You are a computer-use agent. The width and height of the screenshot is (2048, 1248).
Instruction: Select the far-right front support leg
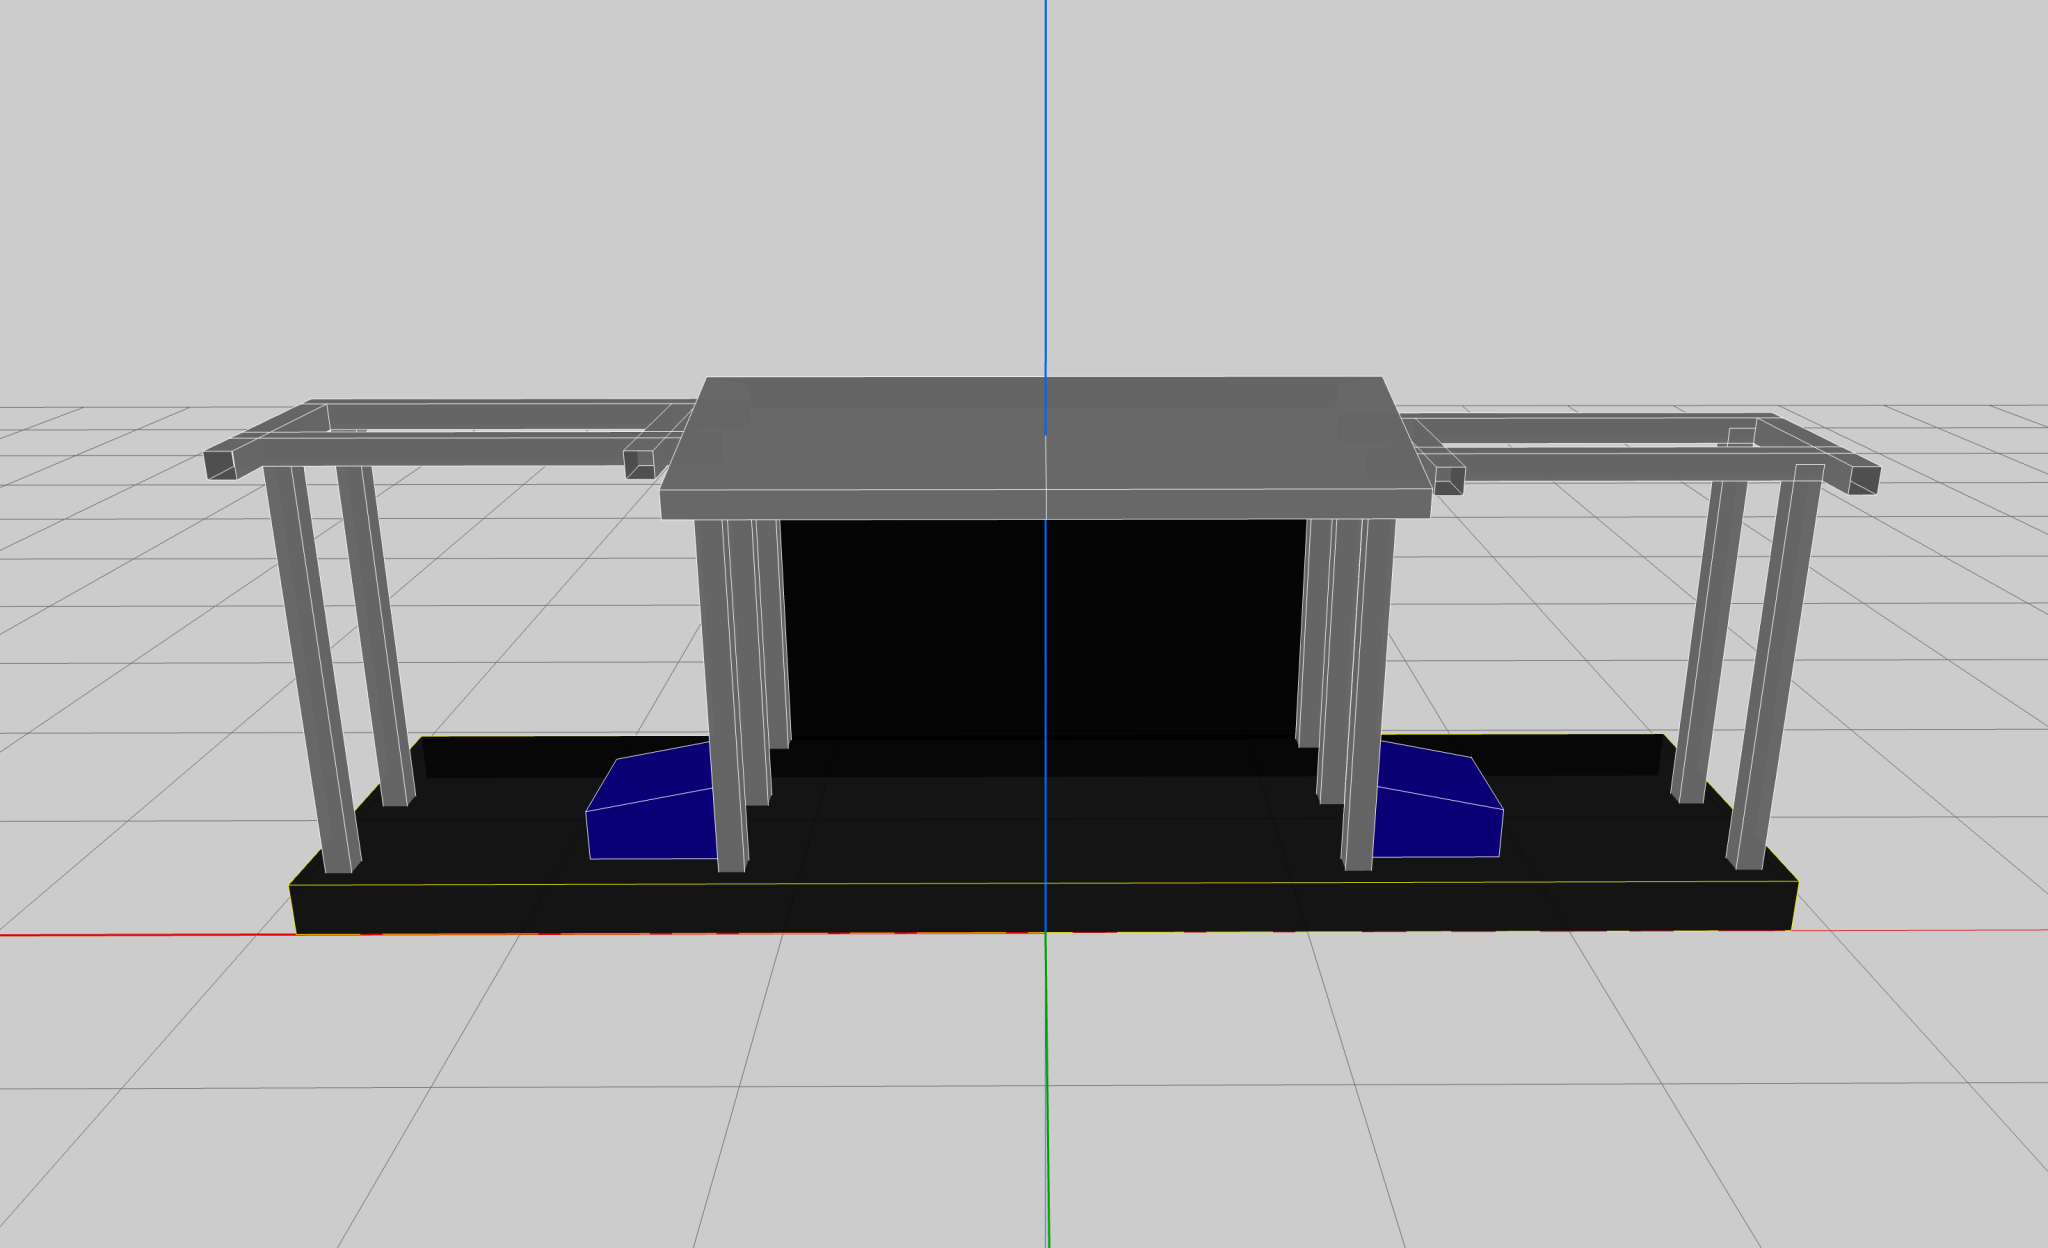(1774, 667)
